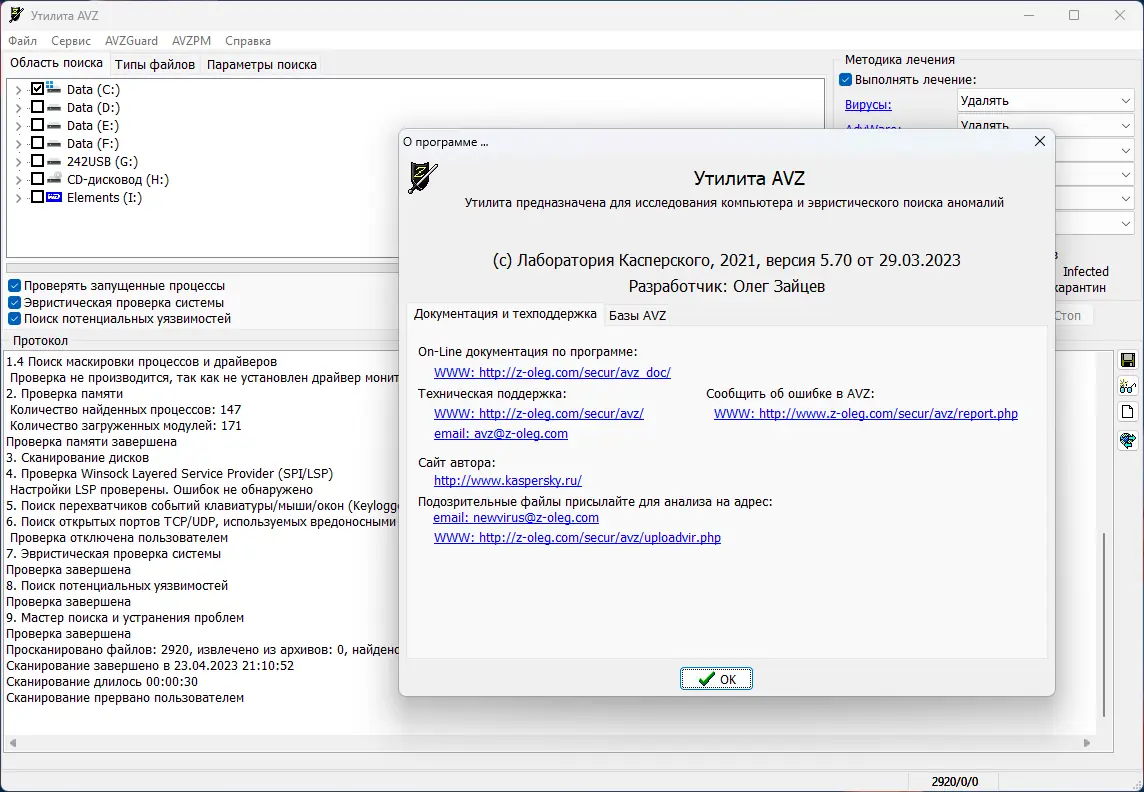Screen dimensions: 1144x792
Task: Click the protocol vertical scrollbar thumb
Action: click(x=1104, y=624)
